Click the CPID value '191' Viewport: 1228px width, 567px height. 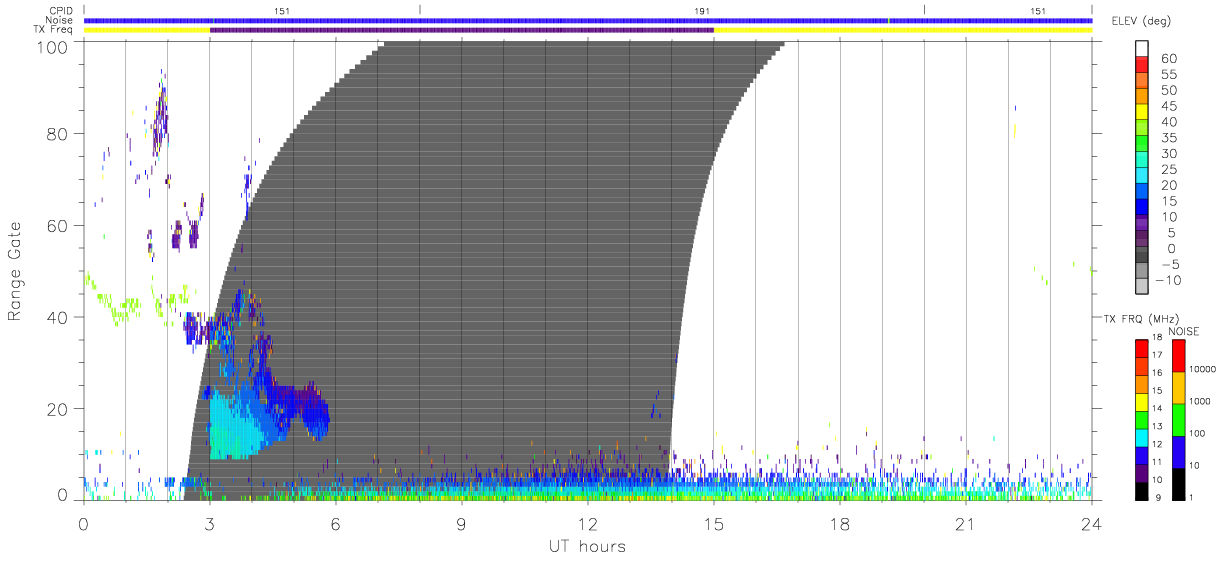701,10
